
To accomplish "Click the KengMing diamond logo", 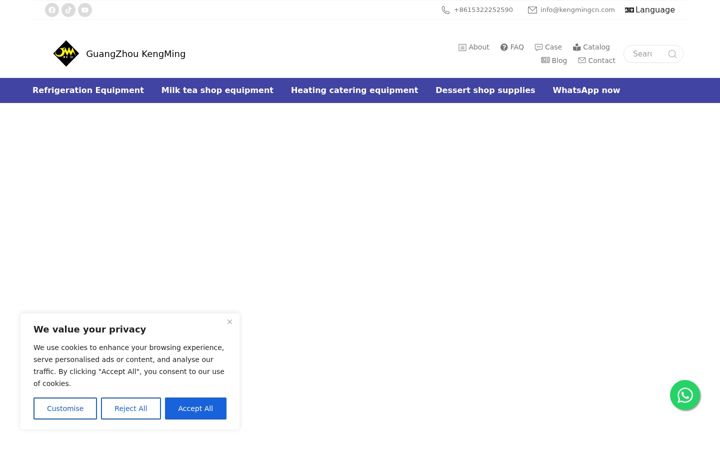I will 66,54.
